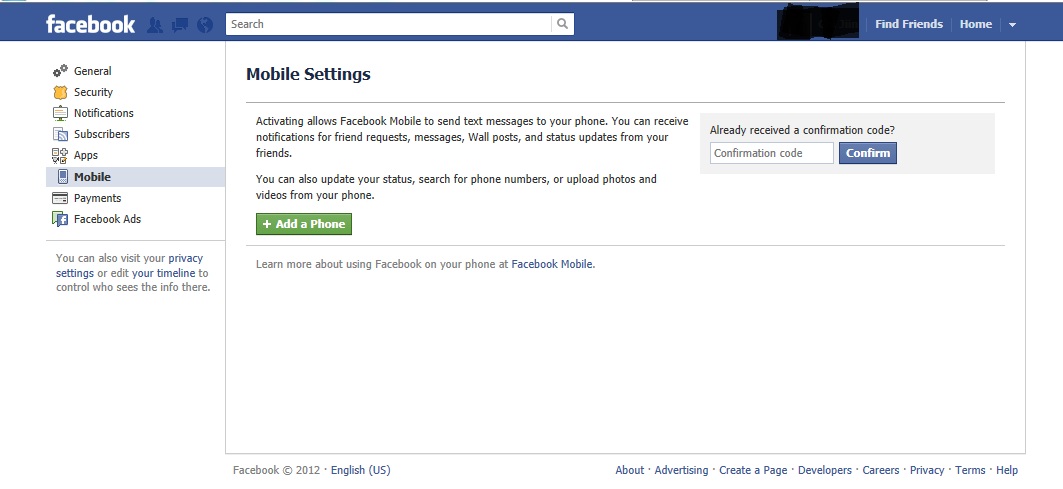1063x489 pixels.
Task: Select the Mobile settings tab
Action: (x=136, y=177)
